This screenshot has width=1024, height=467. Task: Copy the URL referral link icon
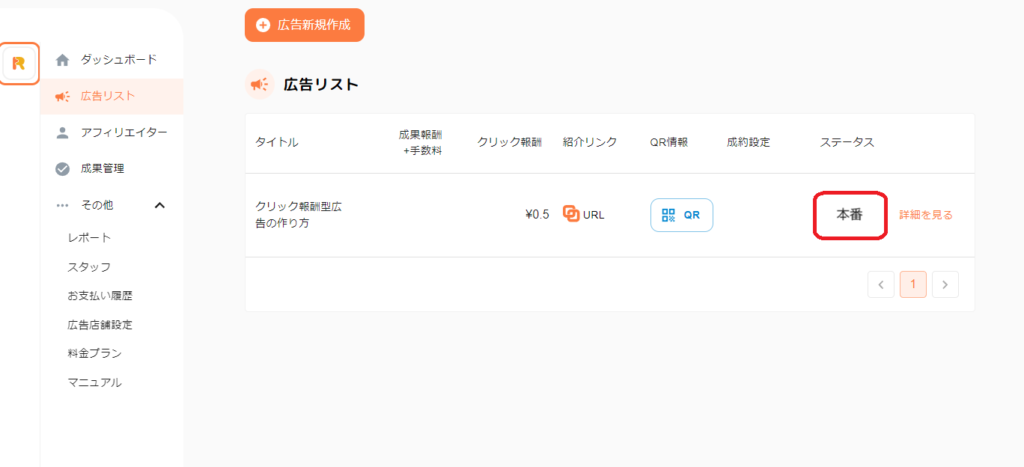(x=572, y=214)
